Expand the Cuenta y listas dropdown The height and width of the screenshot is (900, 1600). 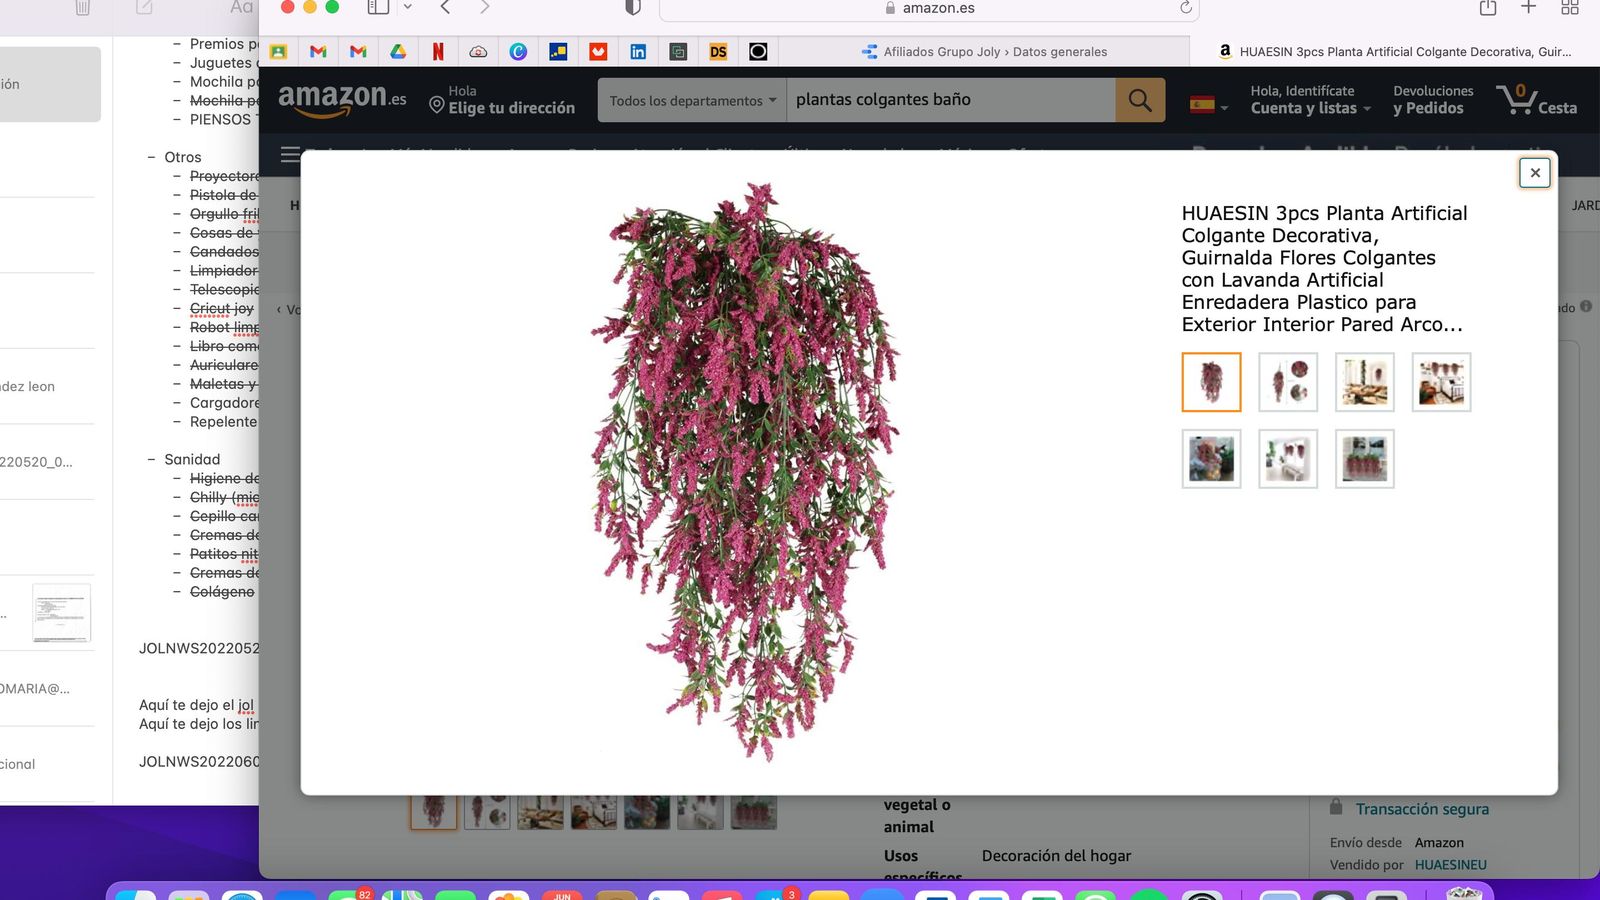click(x=1308, y=107)
